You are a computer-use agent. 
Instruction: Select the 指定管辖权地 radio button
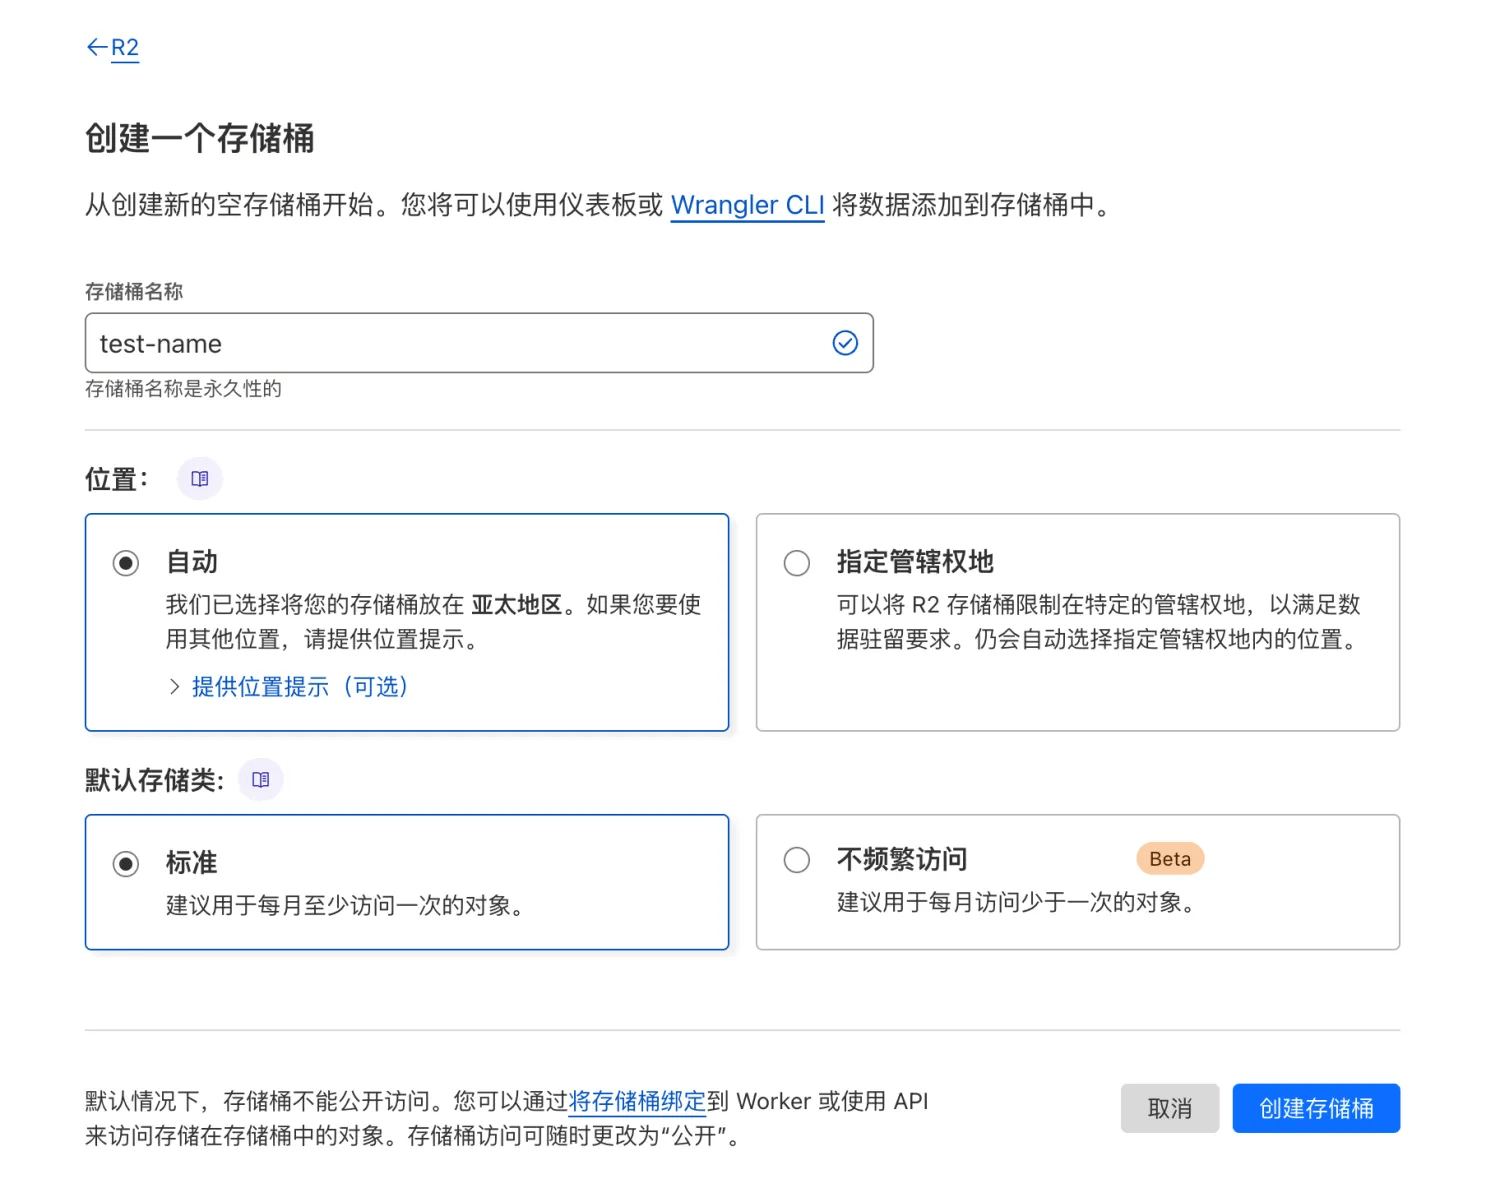(797, 563)
